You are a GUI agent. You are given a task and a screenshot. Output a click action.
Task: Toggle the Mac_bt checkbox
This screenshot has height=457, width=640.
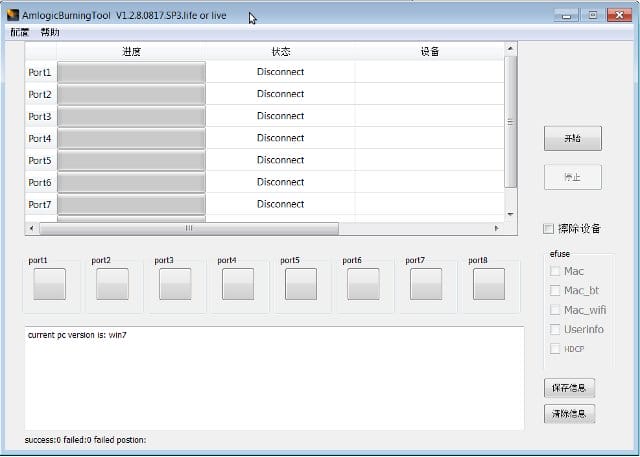coord(555,291)
